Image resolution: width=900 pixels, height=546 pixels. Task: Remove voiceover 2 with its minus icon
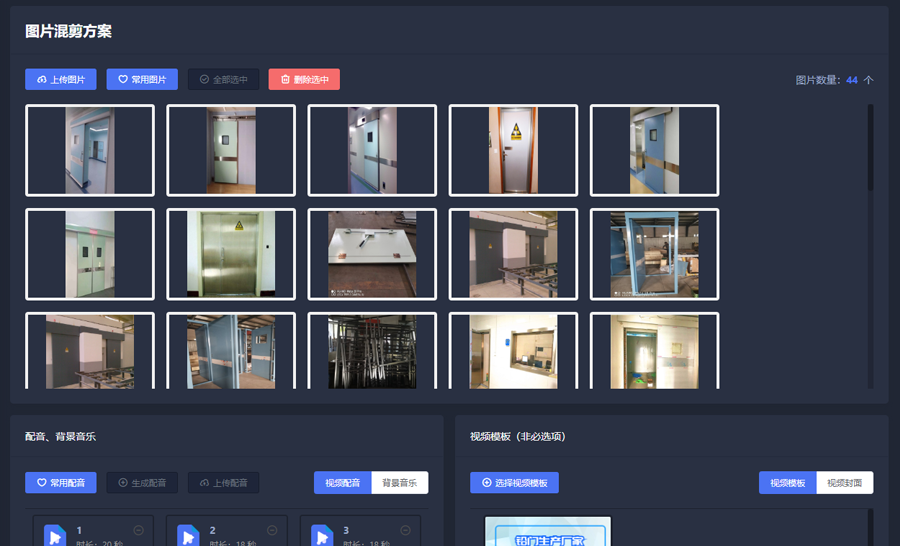coord(272,530)
